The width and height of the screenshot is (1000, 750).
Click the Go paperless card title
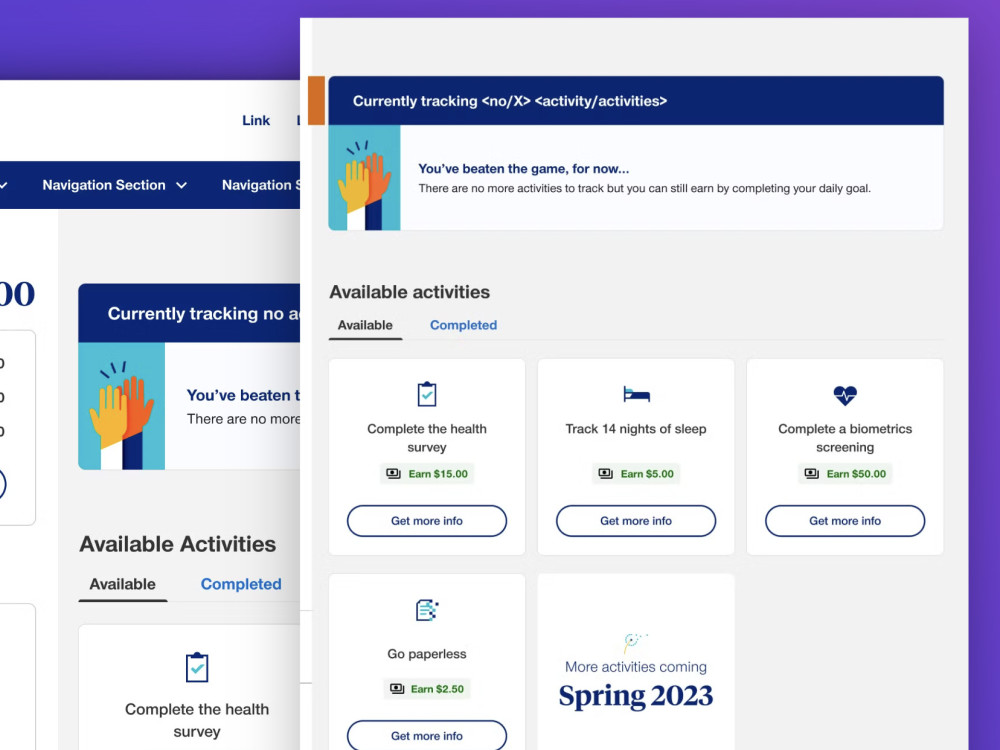coord(427,654)
